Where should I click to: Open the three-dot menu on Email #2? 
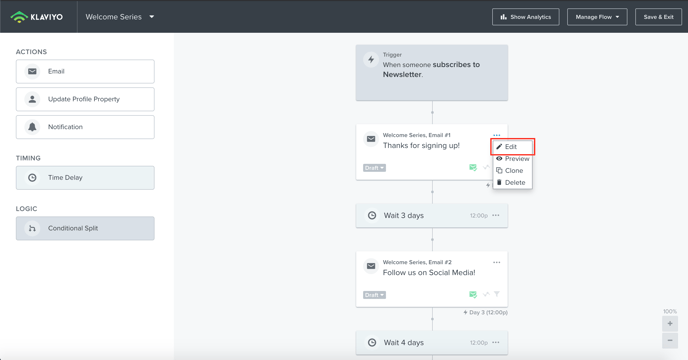click(496, 262)
